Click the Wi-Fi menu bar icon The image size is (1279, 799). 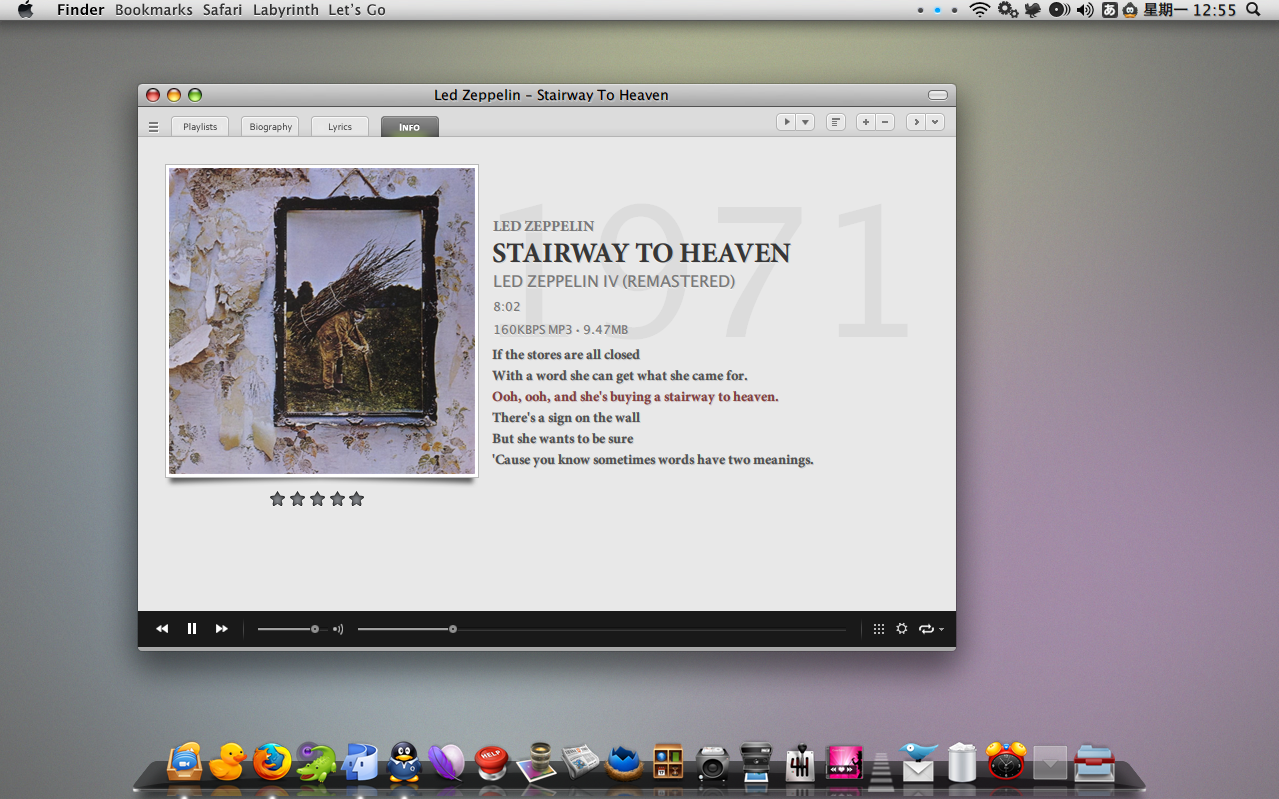tap(980, 10)
